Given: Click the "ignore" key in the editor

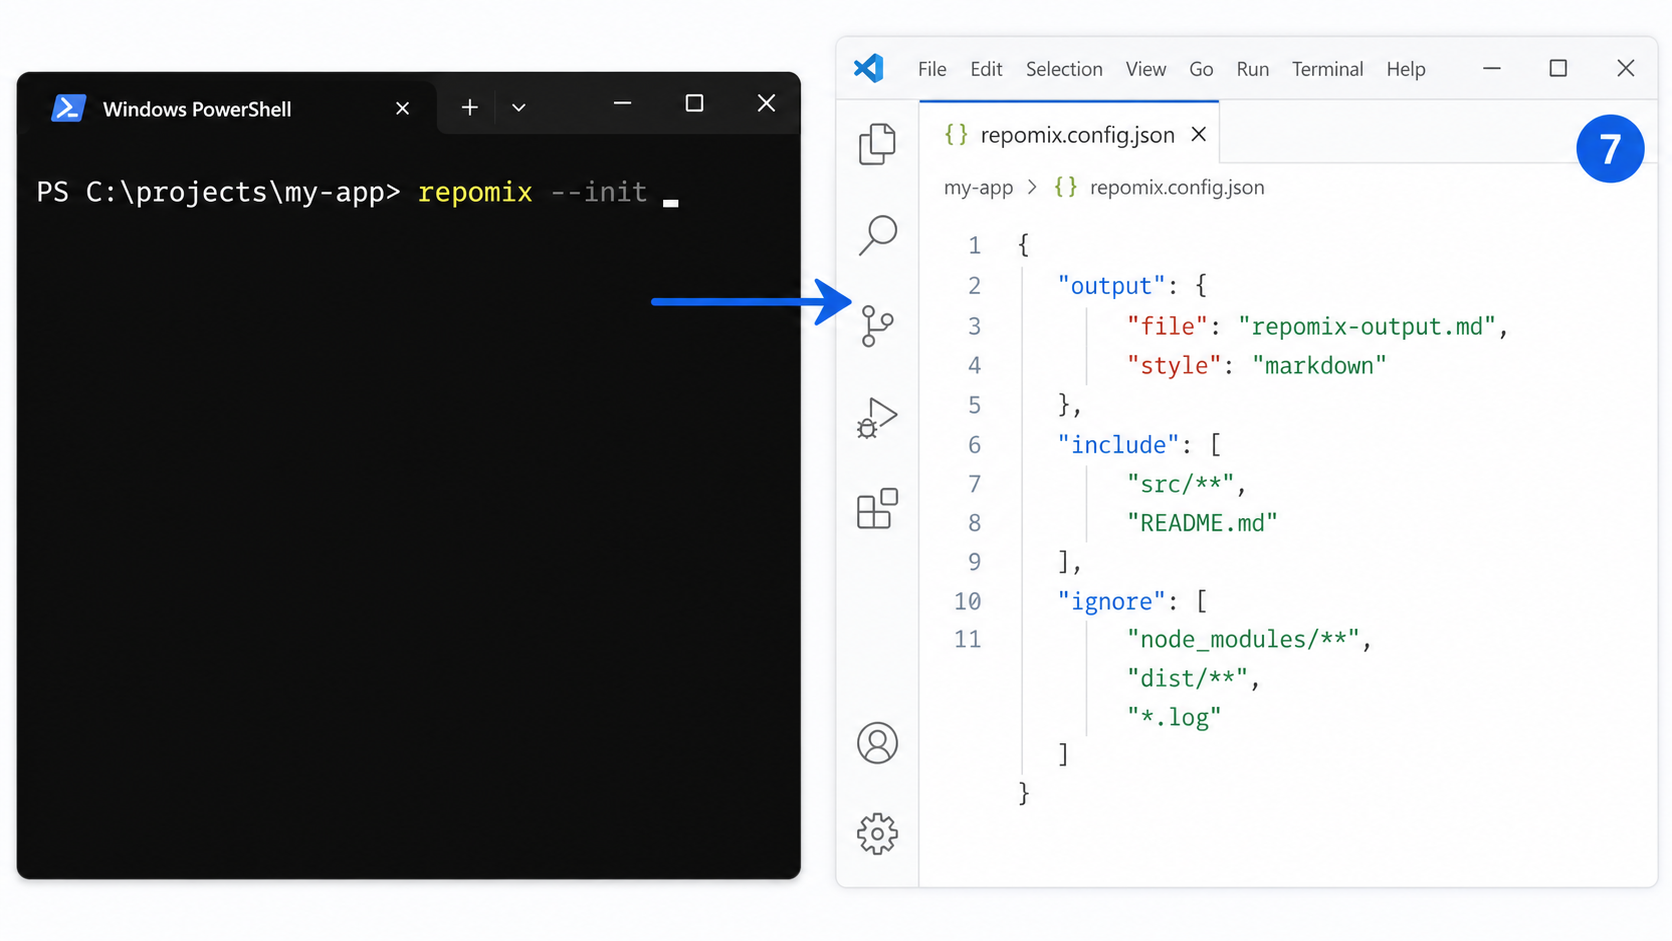Looking at the screenshot, I should click(1111, 601).
